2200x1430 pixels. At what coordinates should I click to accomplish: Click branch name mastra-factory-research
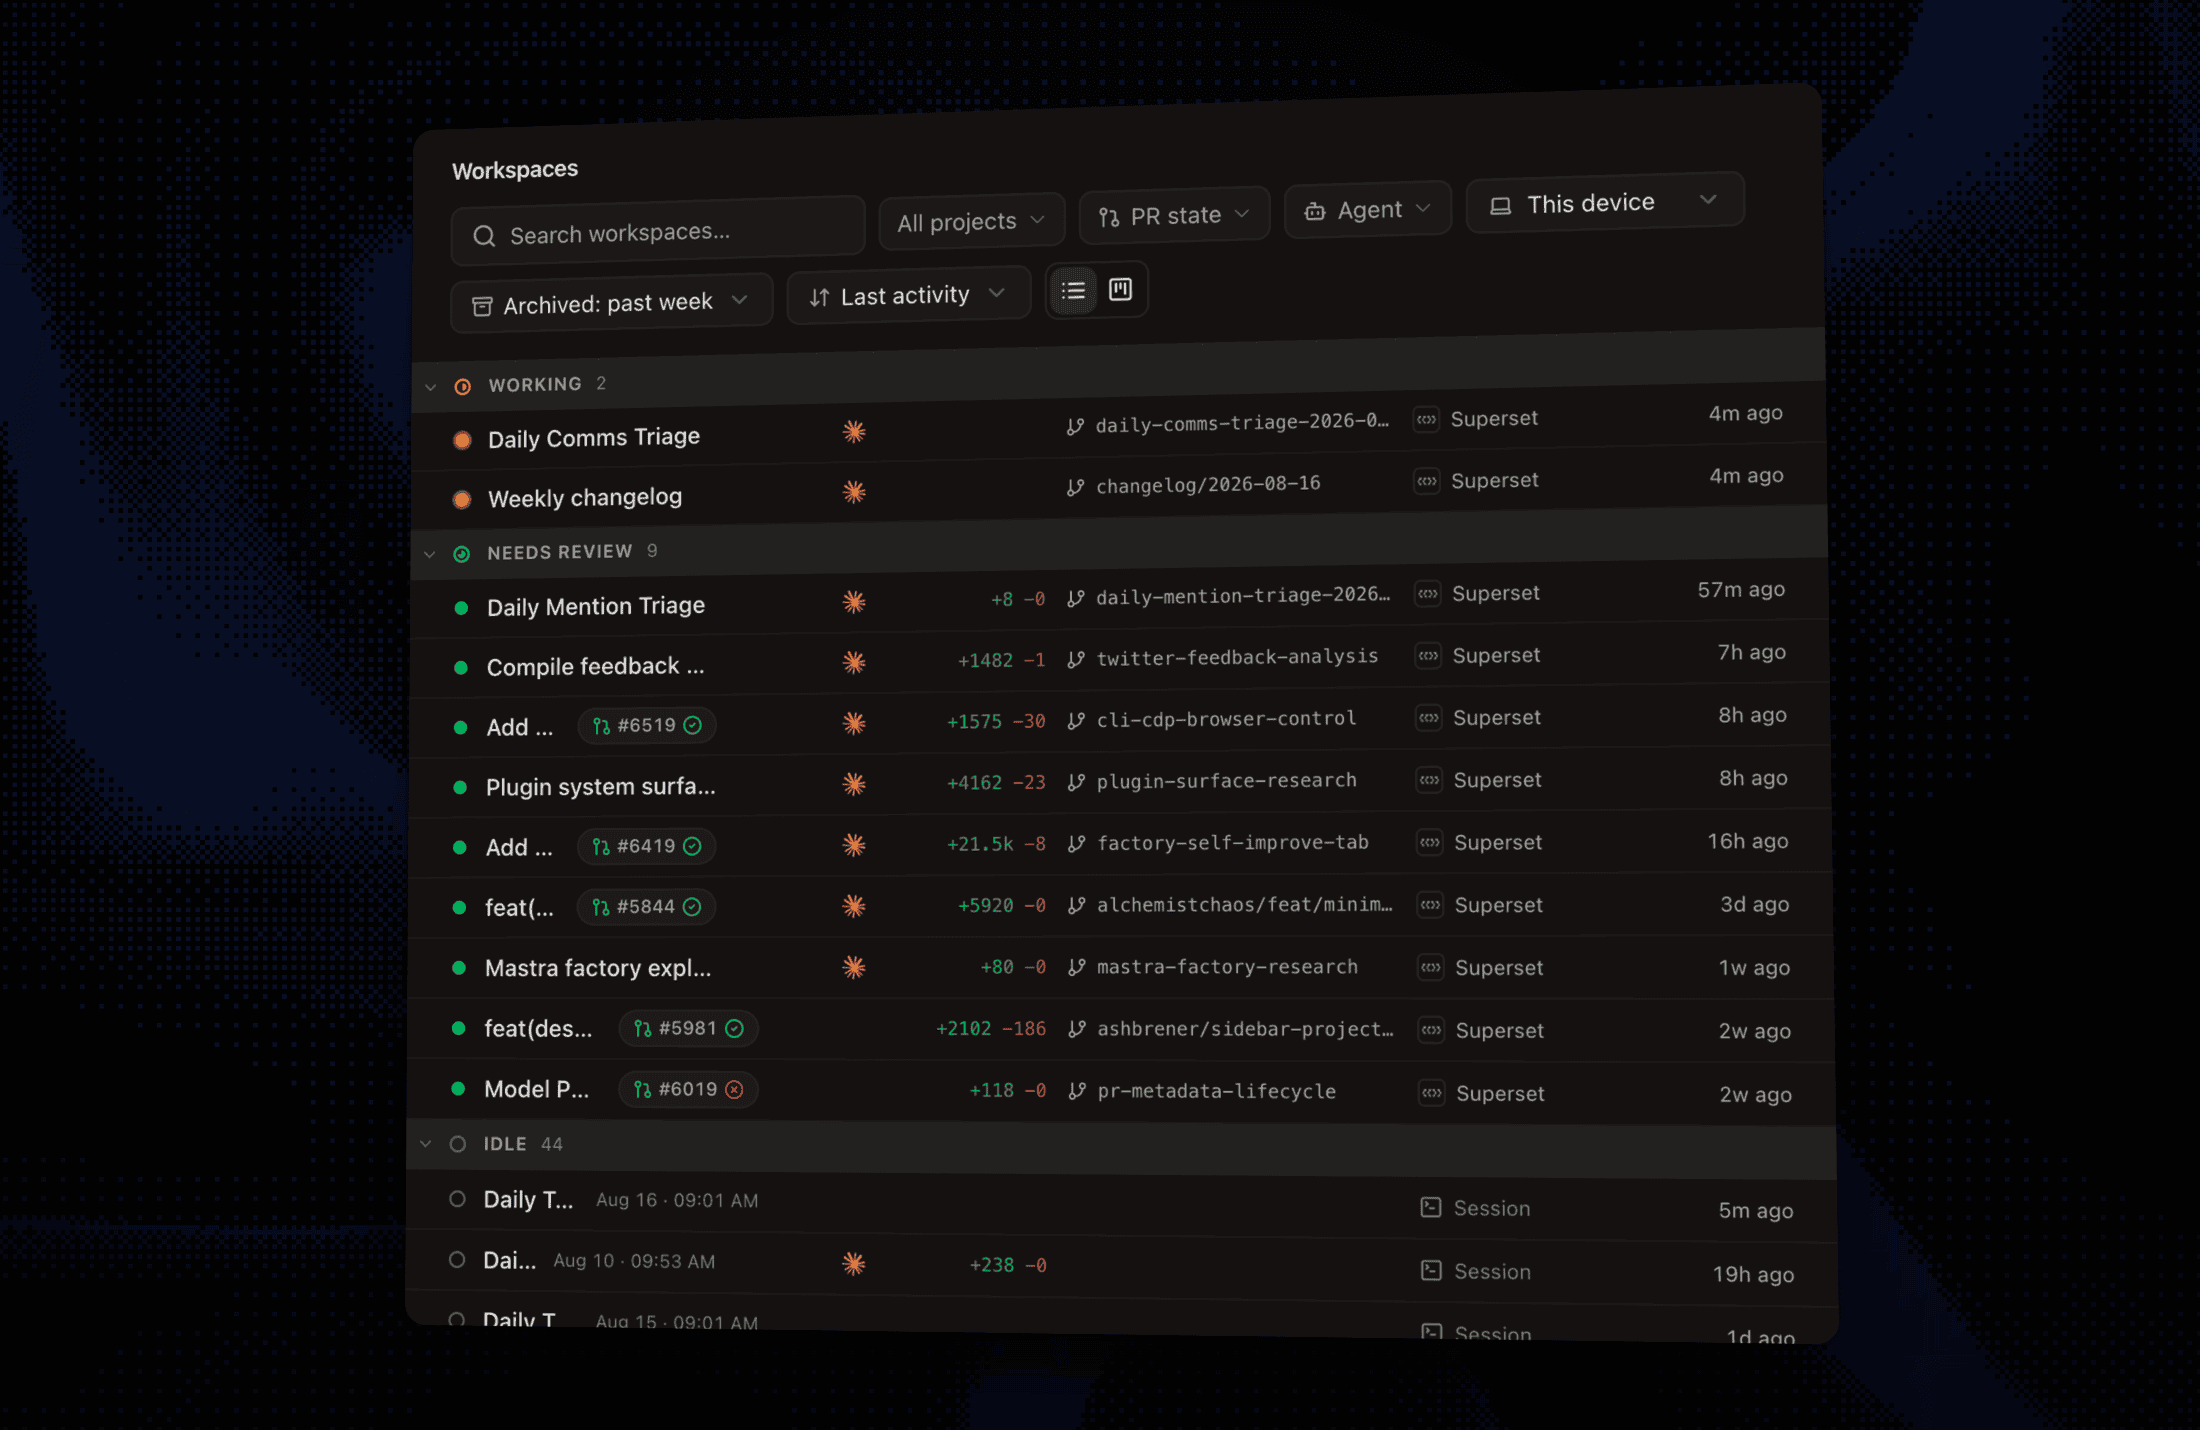click(1228, 967)
